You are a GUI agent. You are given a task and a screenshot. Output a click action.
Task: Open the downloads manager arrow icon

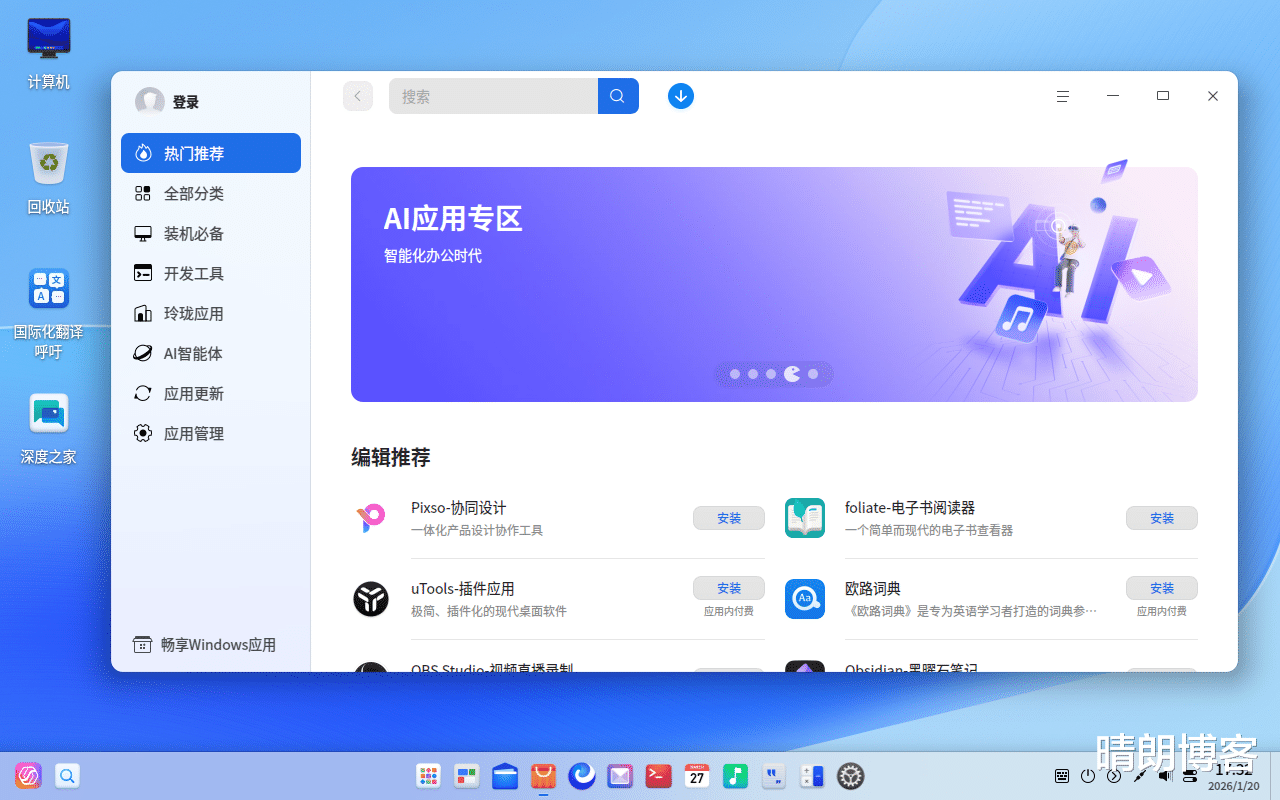[x=681, y=96]
